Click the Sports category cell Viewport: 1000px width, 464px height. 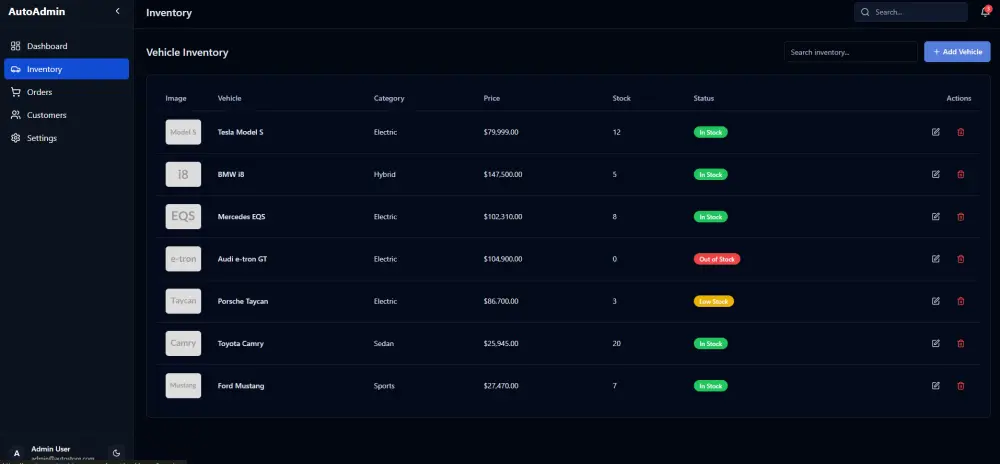point(384,386)
